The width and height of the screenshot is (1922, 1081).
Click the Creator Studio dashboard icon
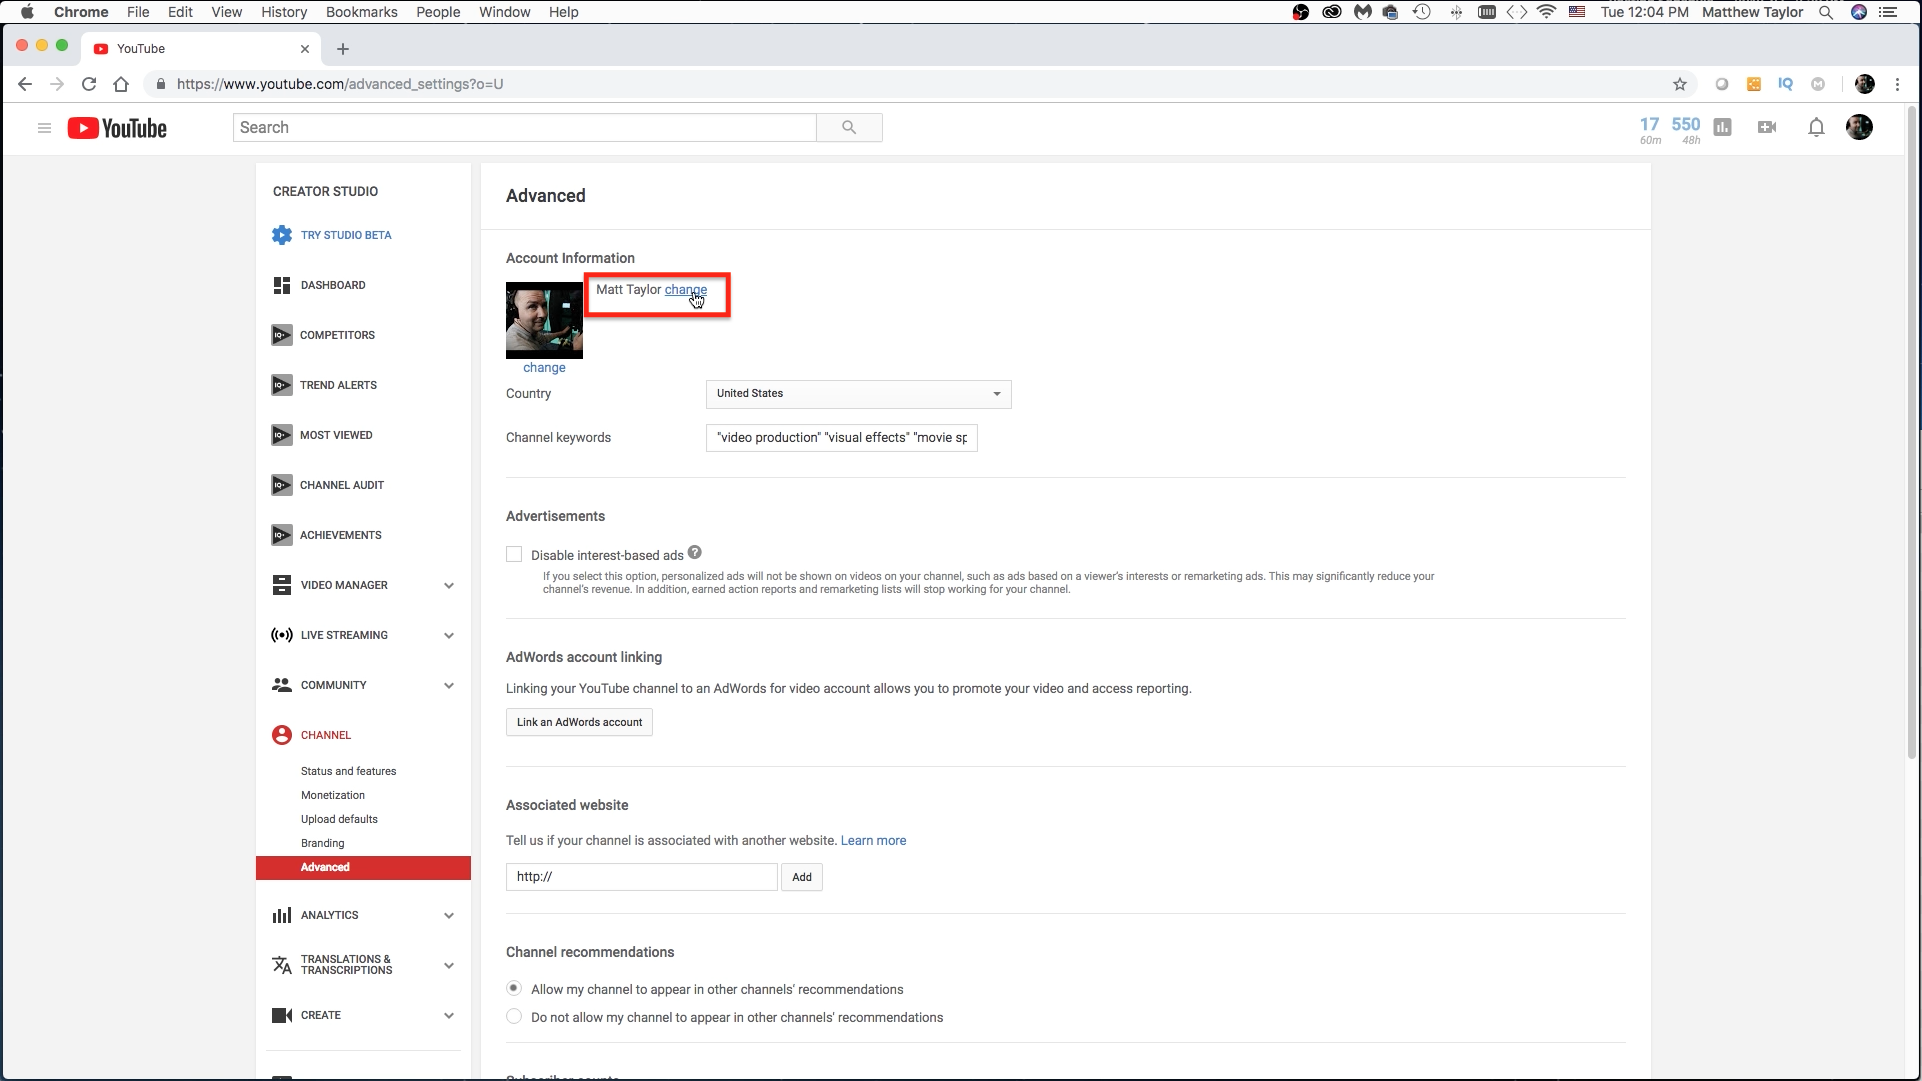[x=281, y=284]
